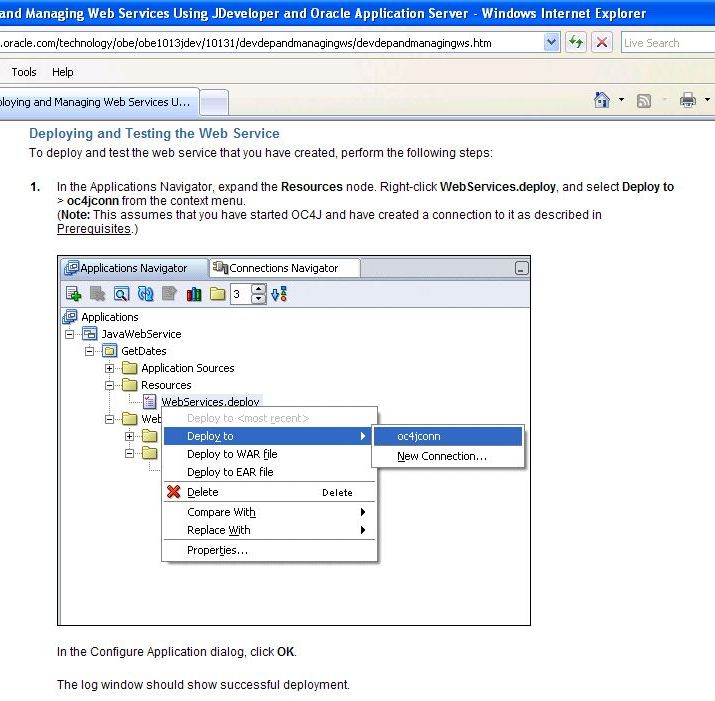Expand the Application Sources folder
Screen dimensions: 715x701
109,368
